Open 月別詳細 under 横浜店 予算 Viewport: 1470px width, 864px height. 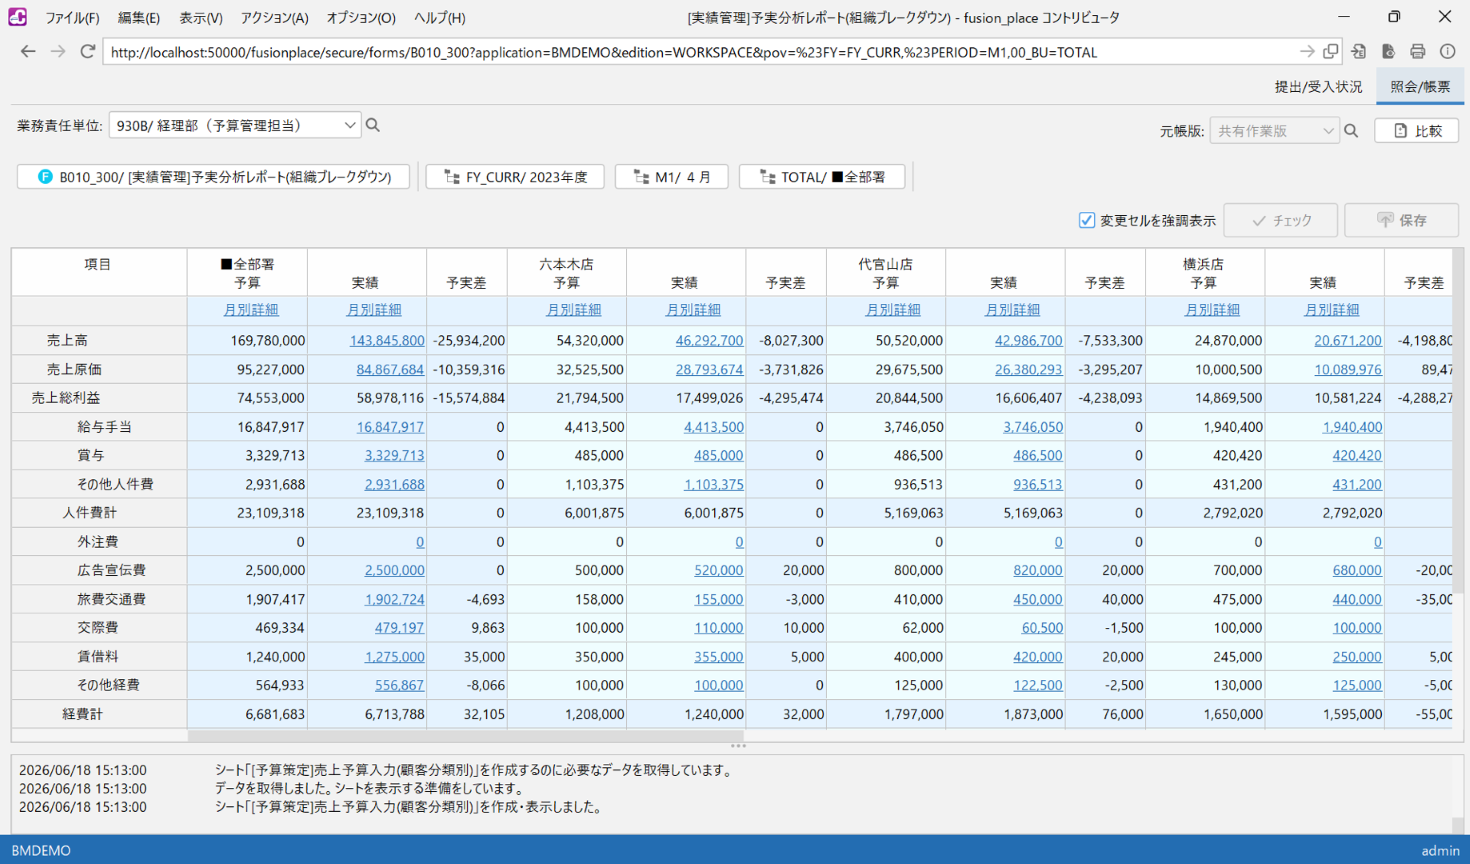pyautogui.click(x=1212, y=310)
